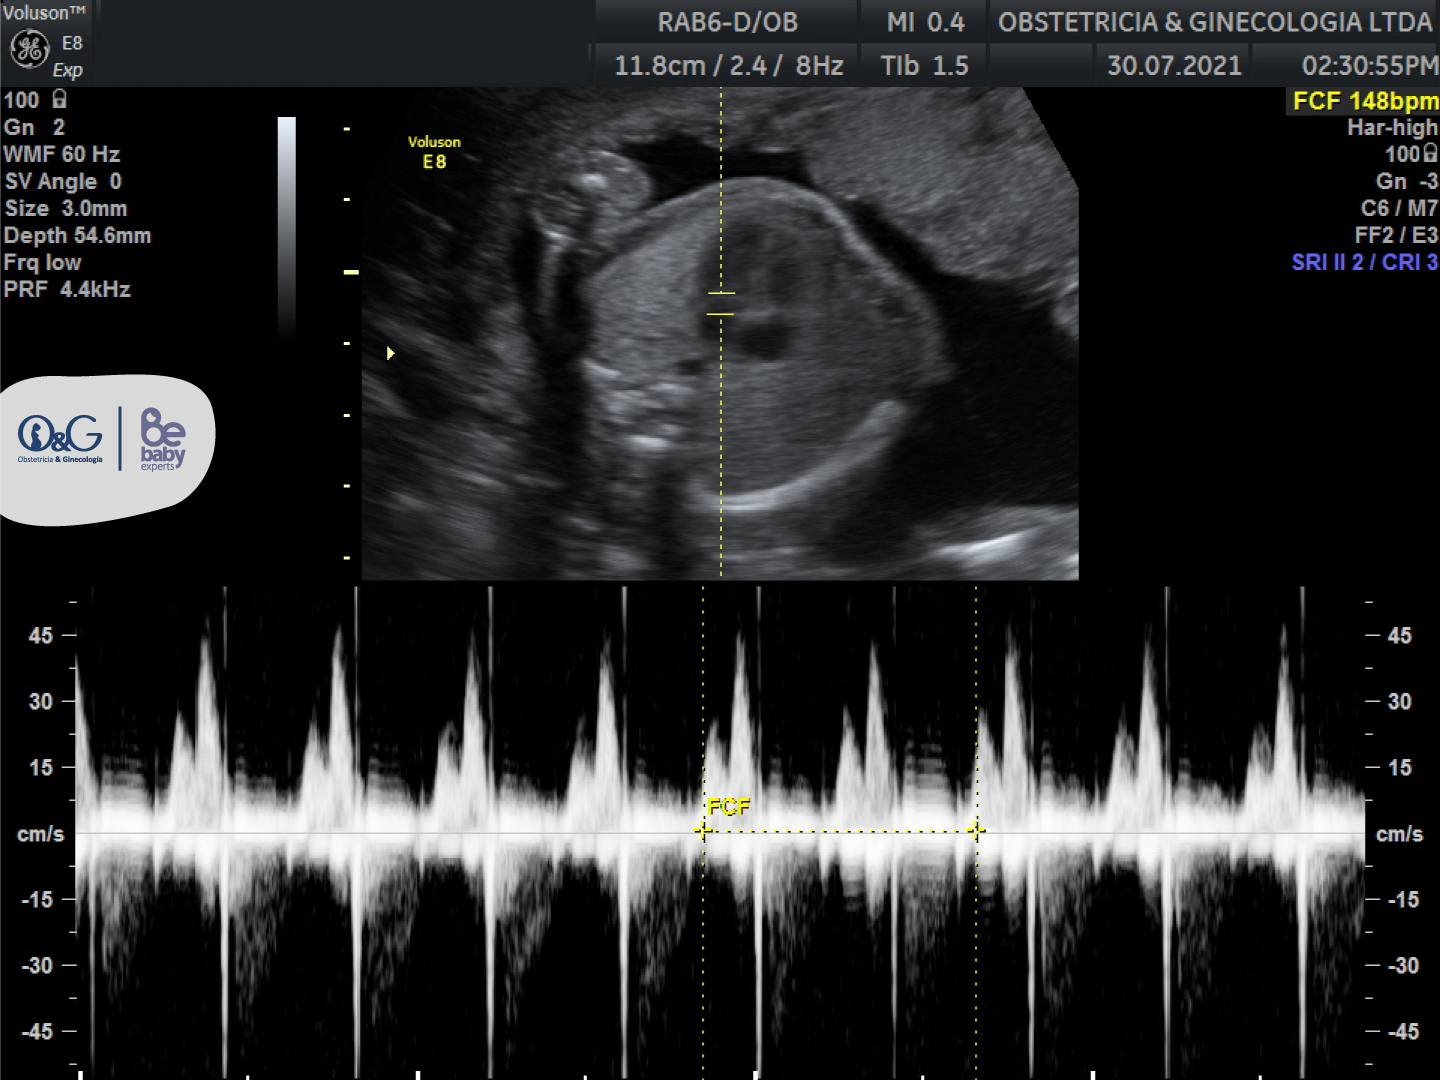Click the yellow Voluson E8 image watermark label
Image resolution: width=1440 pixels, height=1080 pixels.
pos(434,152)
